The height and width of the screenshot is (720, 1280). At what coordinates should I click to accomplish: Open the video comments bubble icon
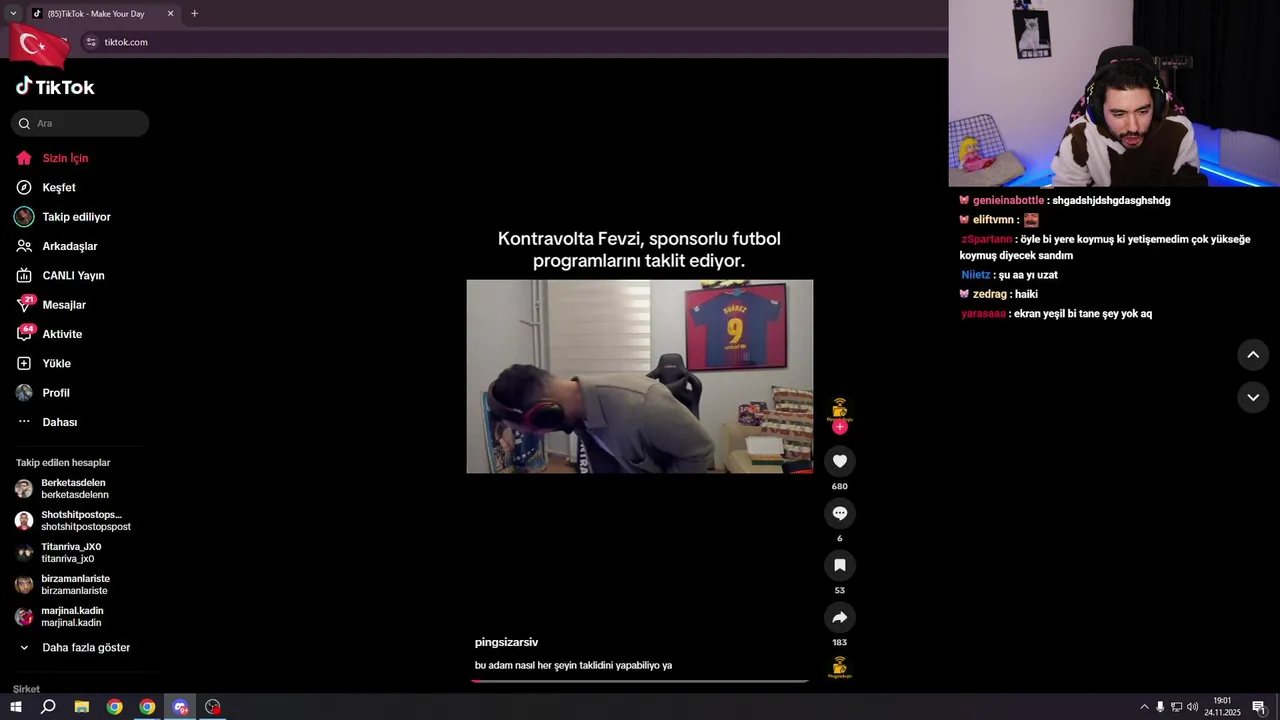pyautogui.click(x=840, y=513)
